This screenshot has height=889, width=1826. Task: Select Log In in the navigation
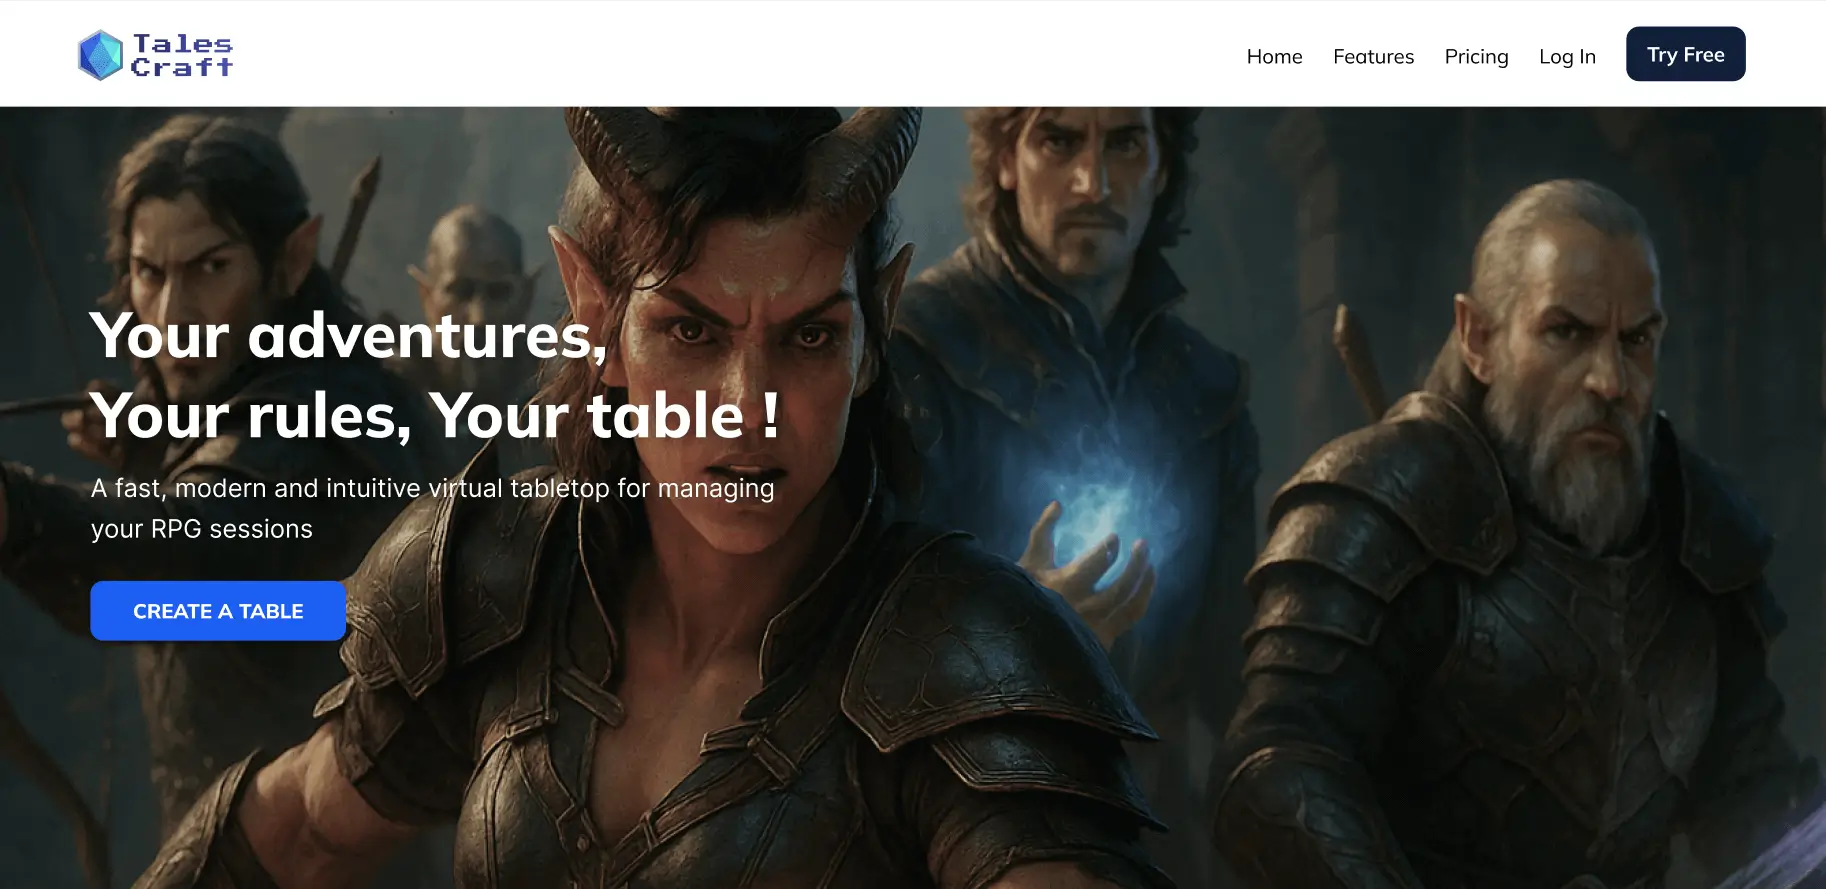click(x=1567, y=56)
